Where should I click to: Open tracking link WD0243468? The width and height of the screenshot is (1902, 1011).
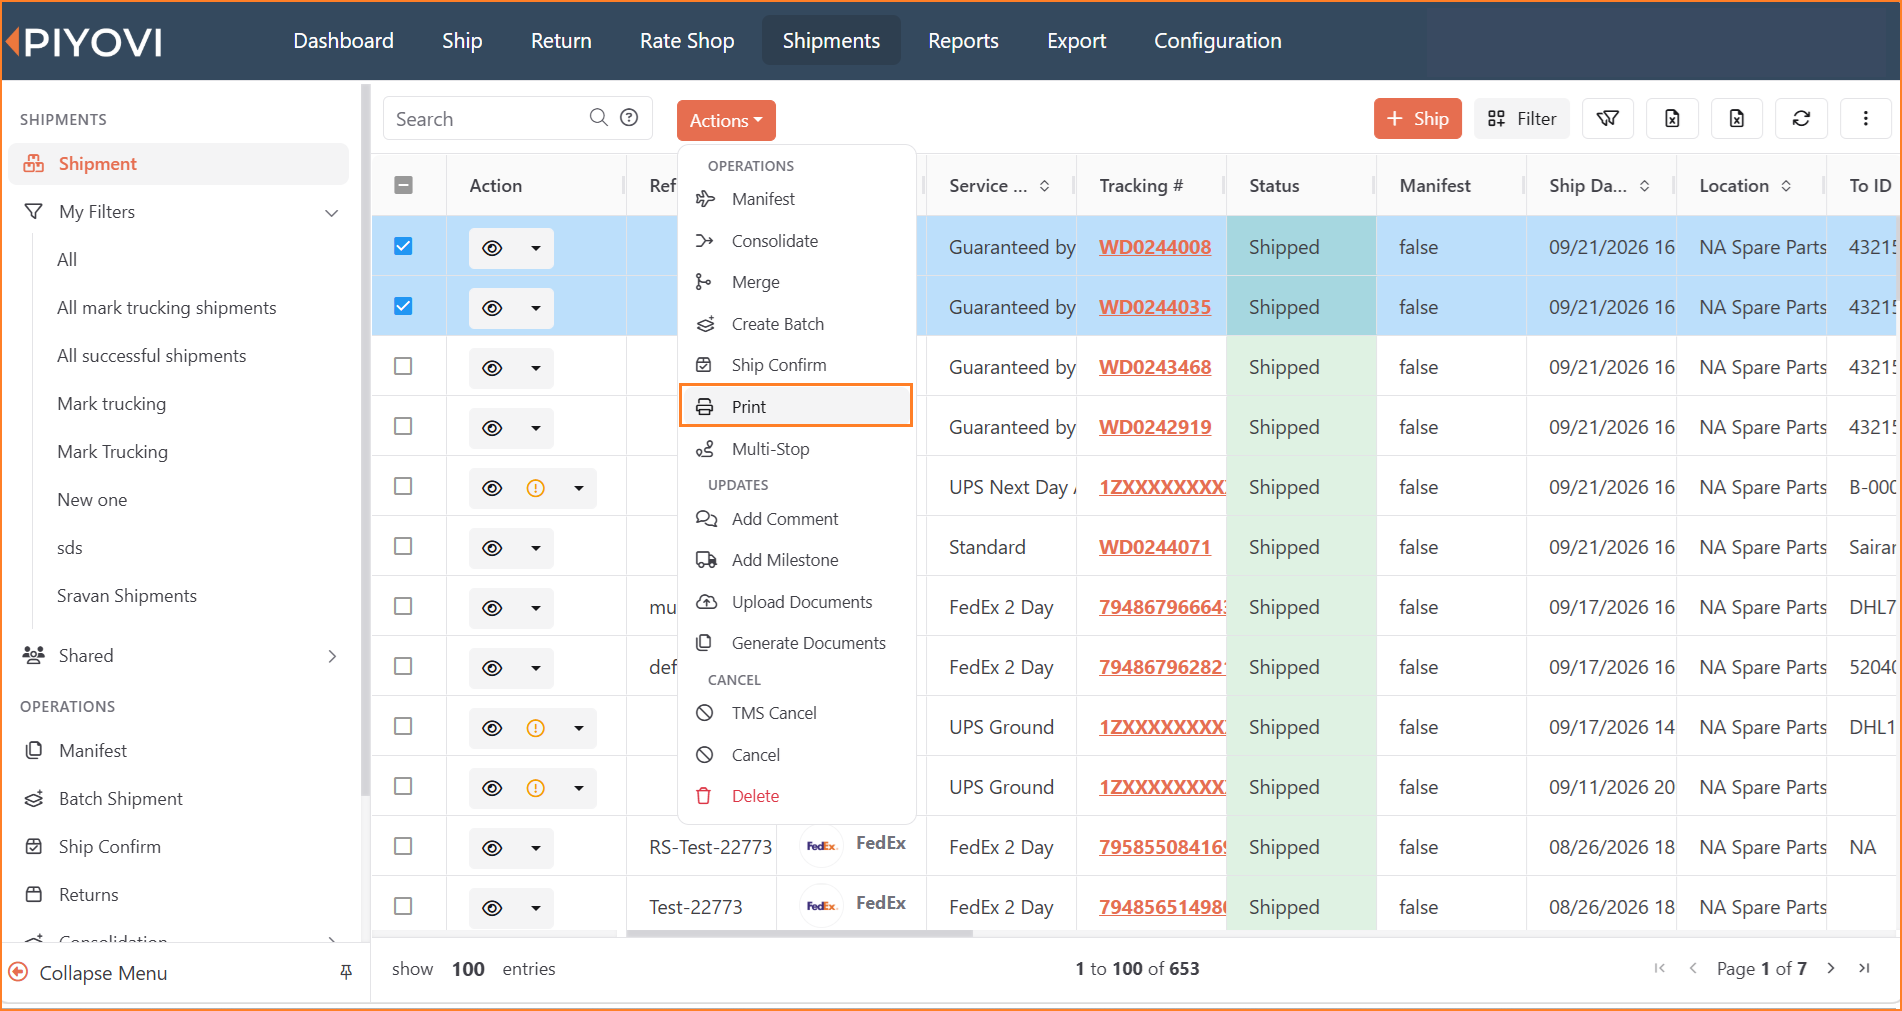pos(1155,367)
